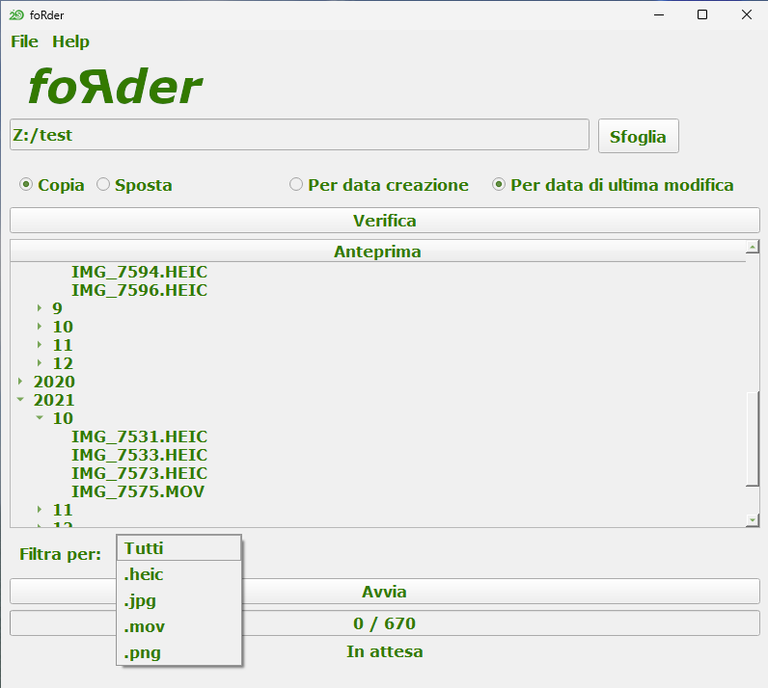Click the Sfoglia browse button
Viewport: 768px width, 688px height.
638,136
